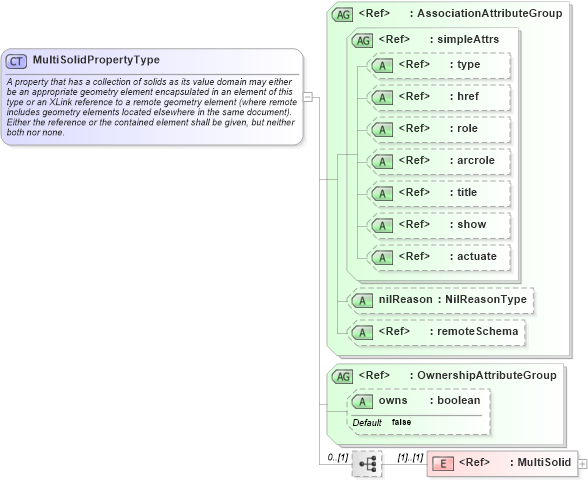The width and height of the screenshot is (588, 481).
Task: Select the remoteSchema label
Action: 477,331
